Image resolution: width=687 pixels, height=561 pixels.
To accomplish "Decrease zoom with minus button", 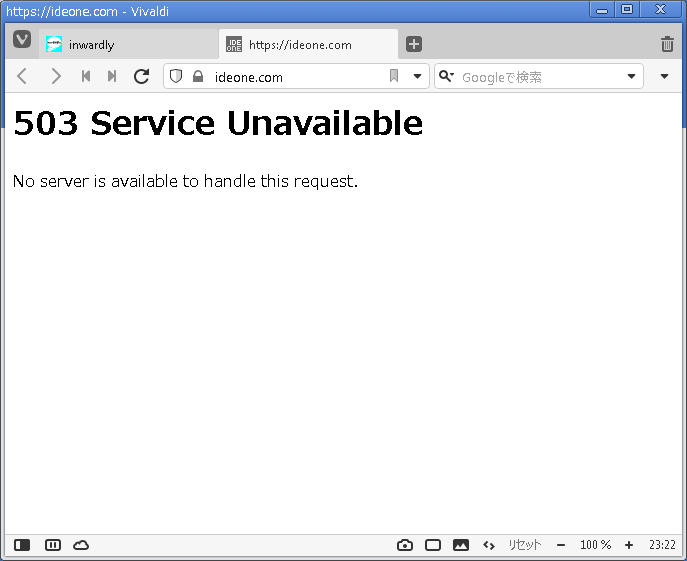I will [561, 545].
